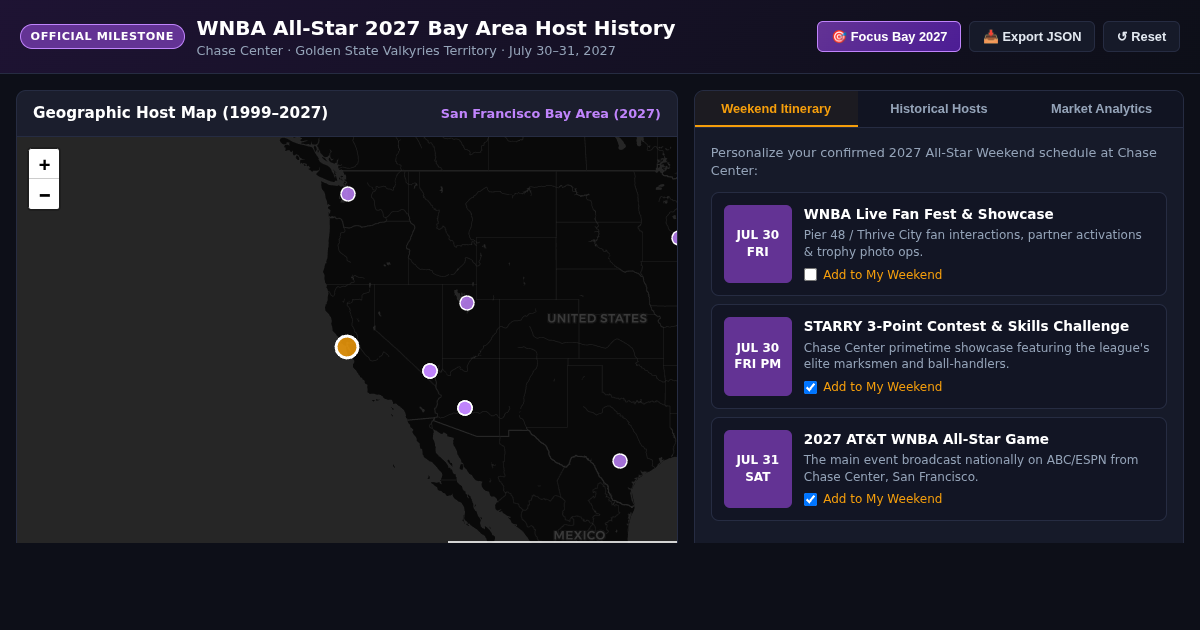Viewport: 1200px width, 630px height.
Task: Click the JUL 30 FRI PM date tile
Action: tap(758, 356)
